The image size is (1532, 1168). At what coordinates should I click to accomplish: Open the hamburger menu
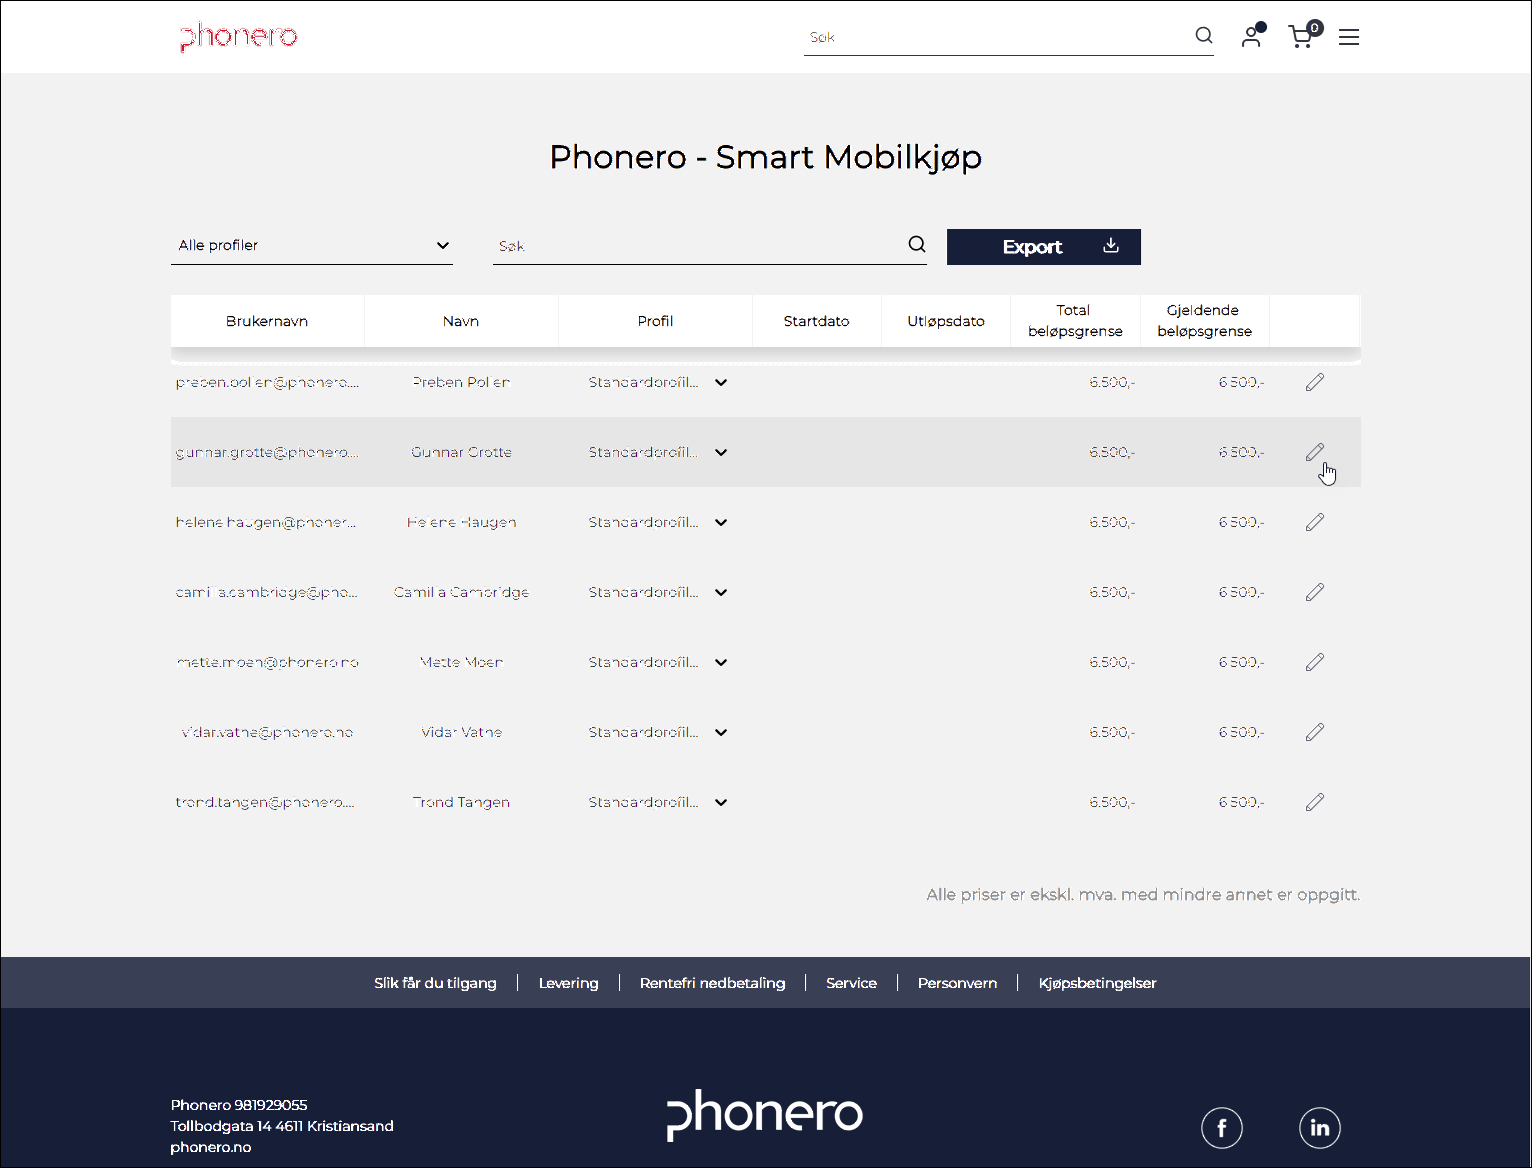1349,37
